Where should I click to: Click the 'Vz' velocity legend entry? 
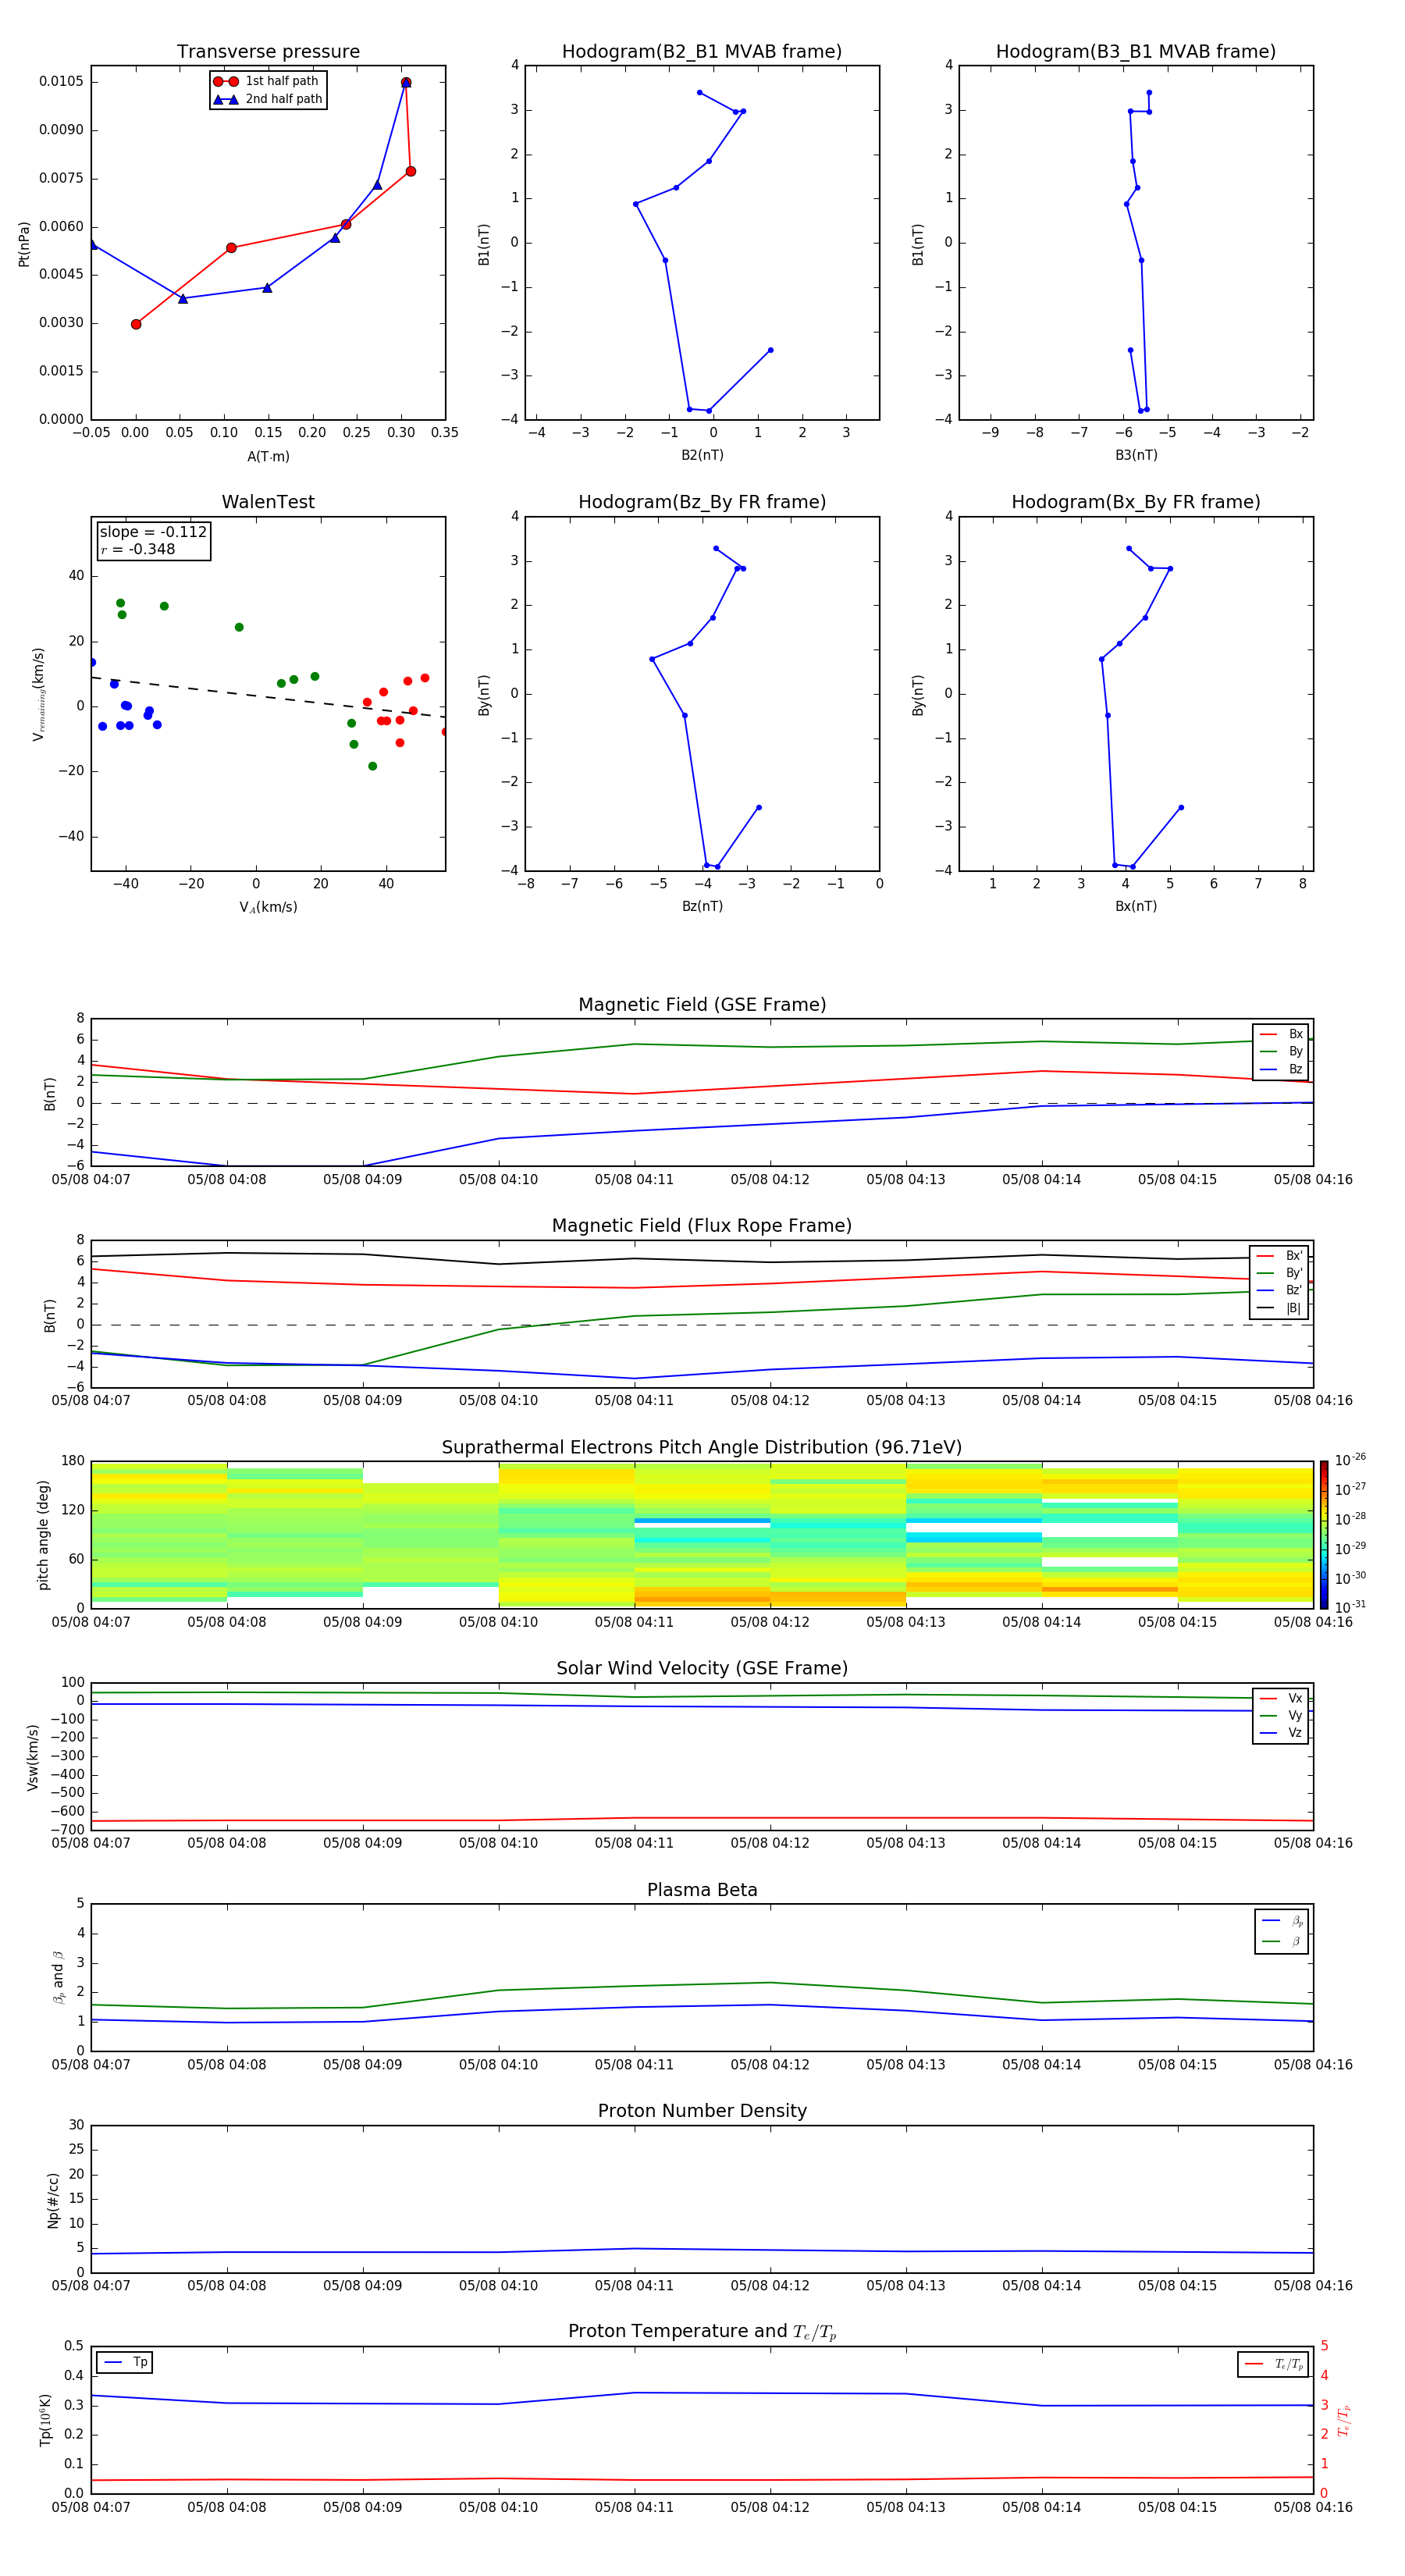1281,1732
